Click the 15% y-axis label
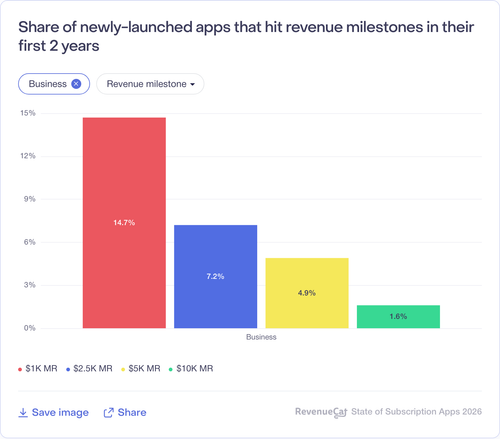 tap(28, 113)
